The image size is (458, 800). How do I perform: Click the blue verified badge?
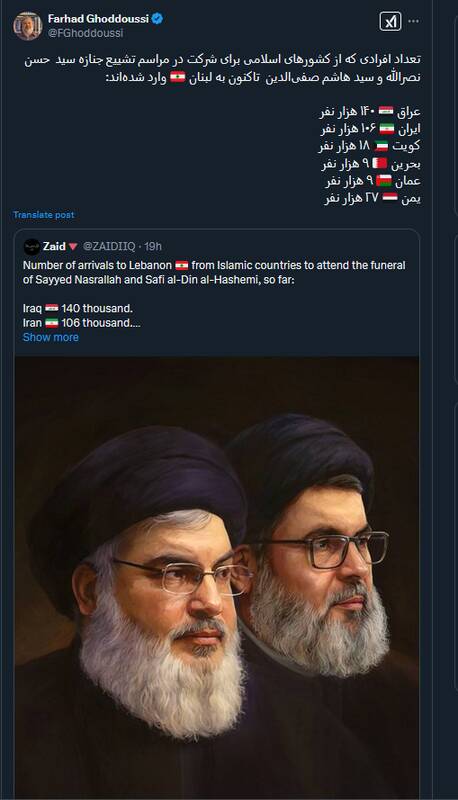(158, 19)
